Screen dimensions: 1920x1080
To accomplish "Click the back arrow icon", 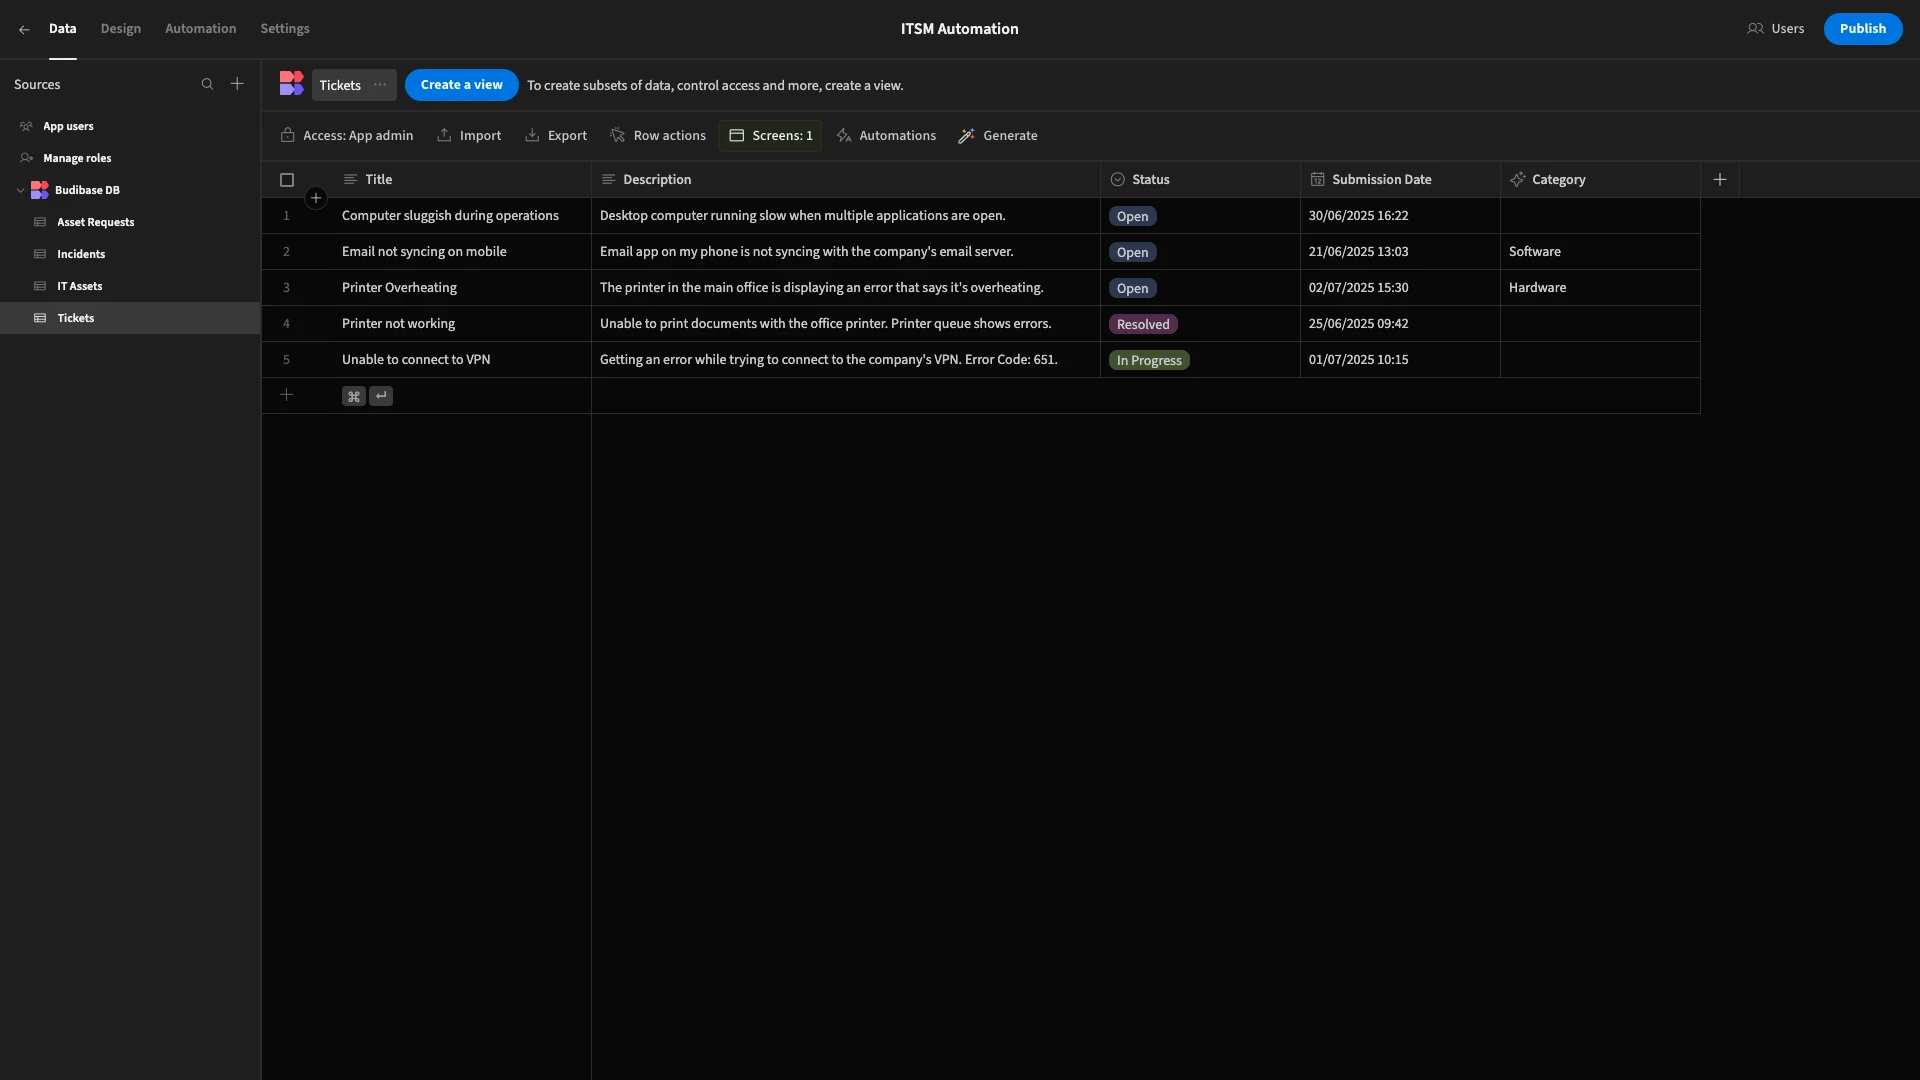I will (x=24, y=29).
